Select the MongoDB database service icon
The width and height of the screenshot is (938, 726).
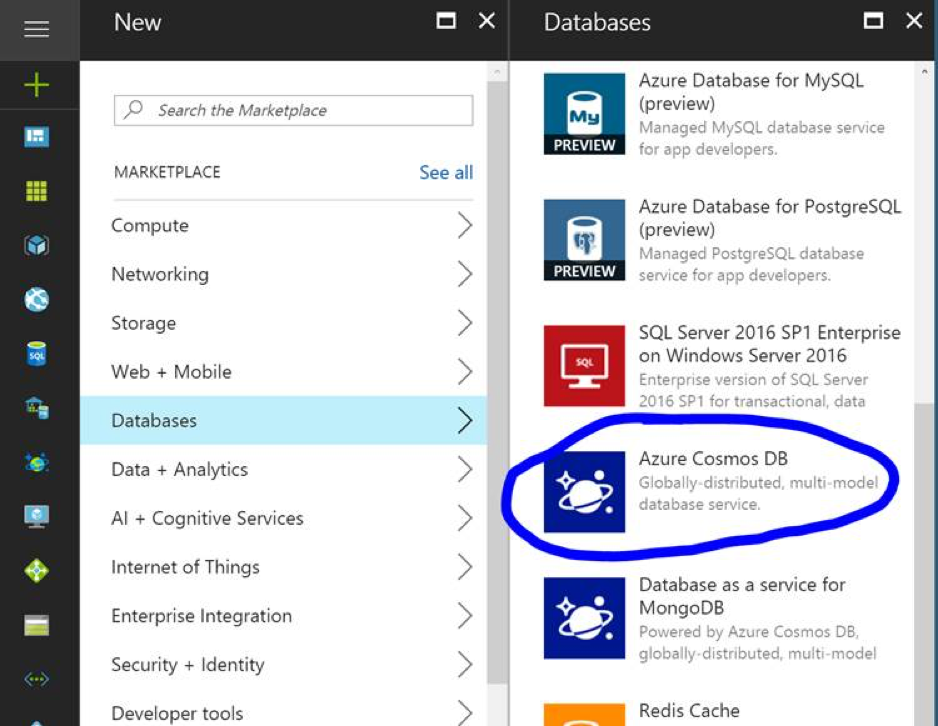click(x=584, y=618)
